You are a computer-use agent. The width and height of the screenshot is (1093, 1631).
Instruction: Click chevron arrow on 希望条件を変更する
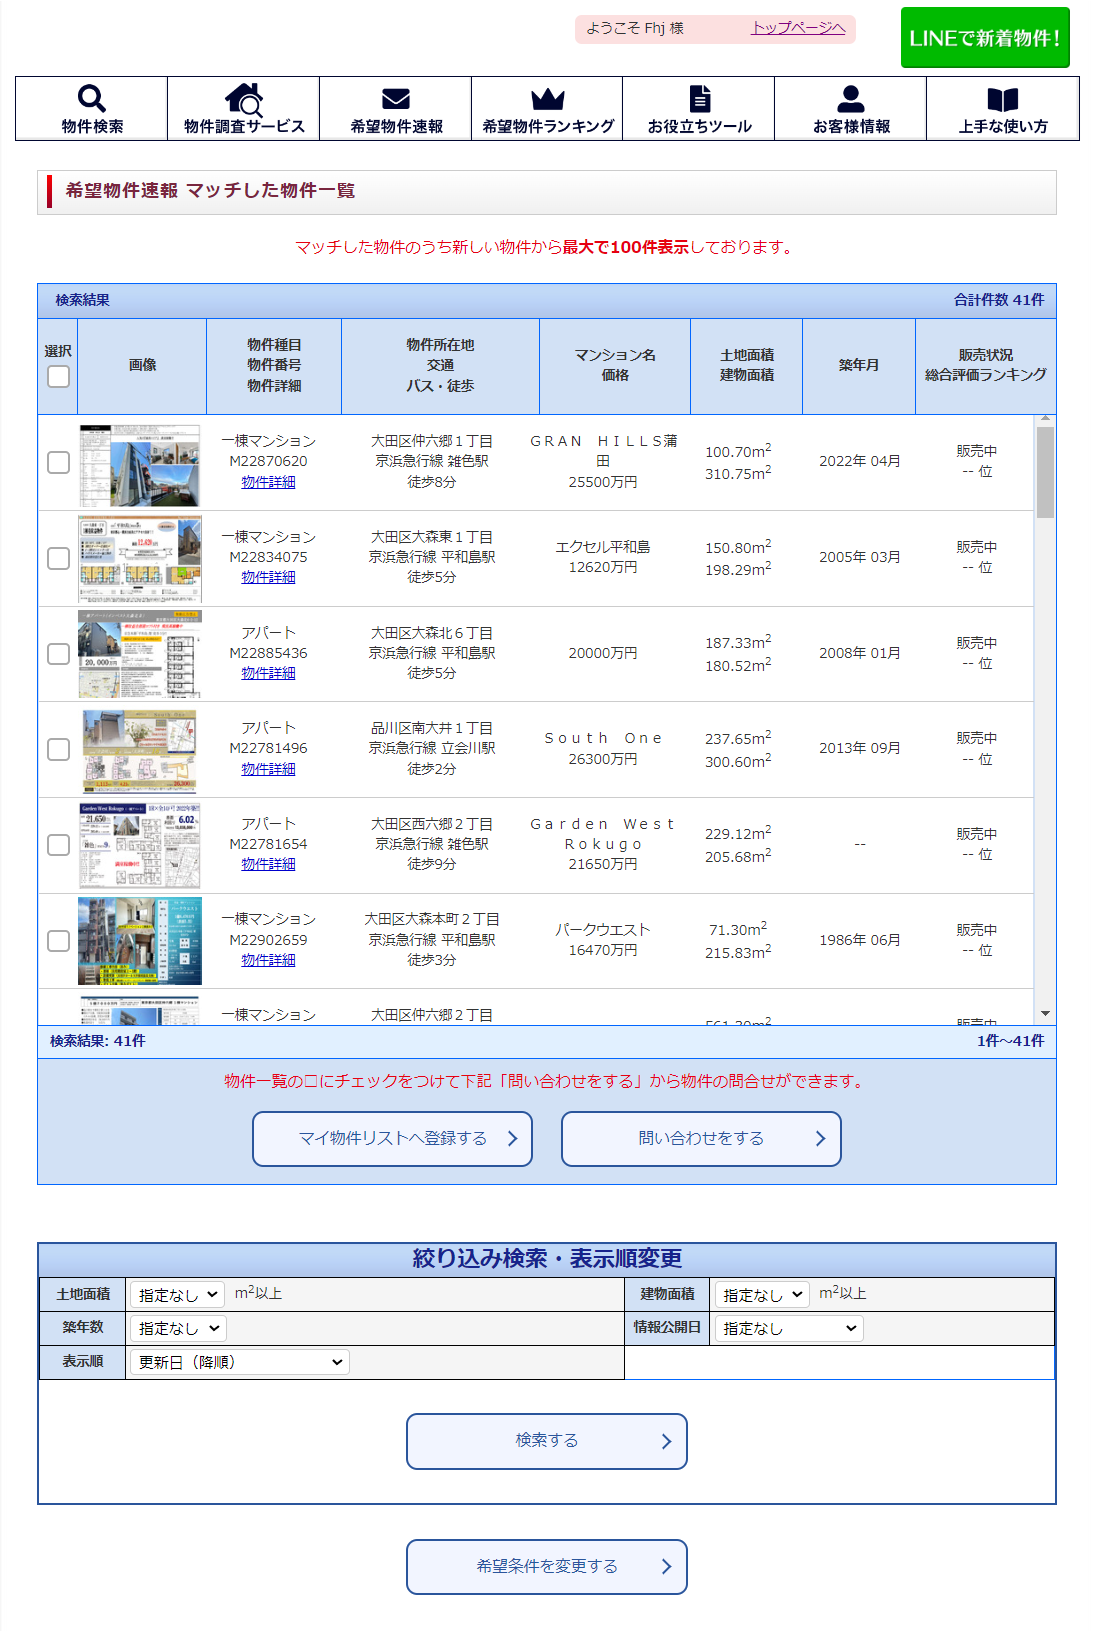coord(666,1567)
